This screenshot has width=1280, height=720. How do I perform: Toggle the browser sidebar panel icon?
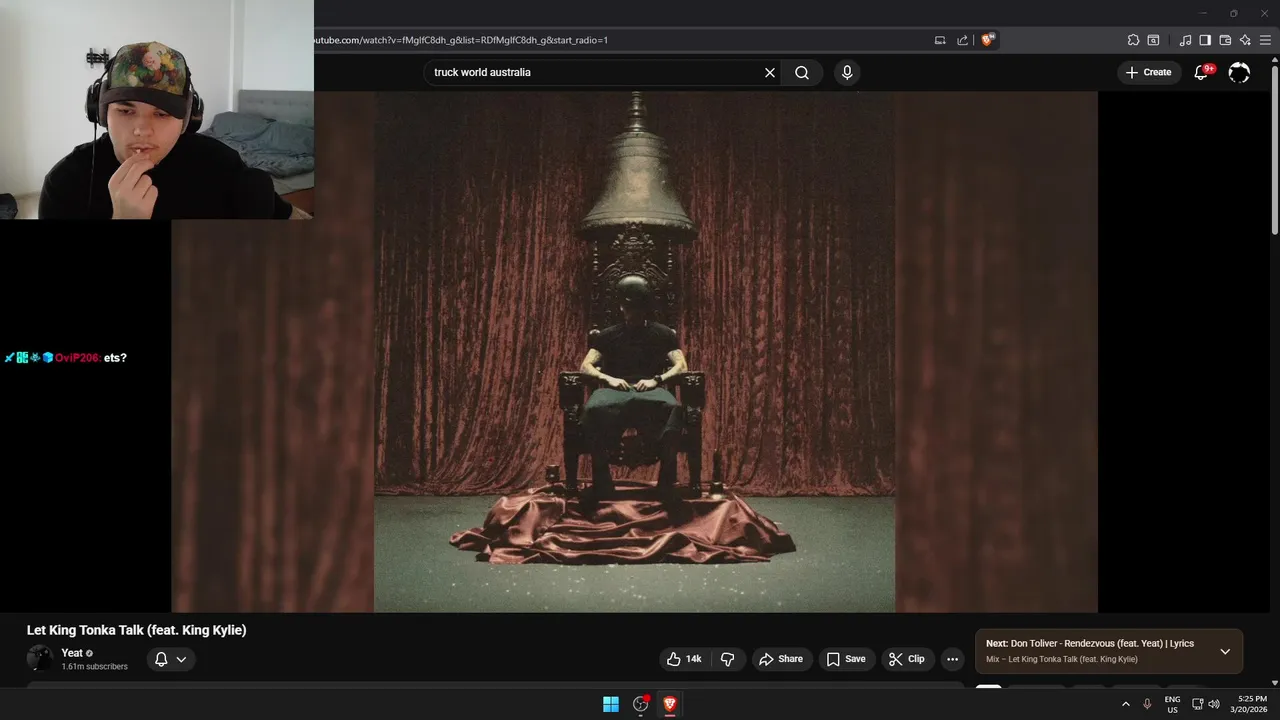click(1205, 40)
